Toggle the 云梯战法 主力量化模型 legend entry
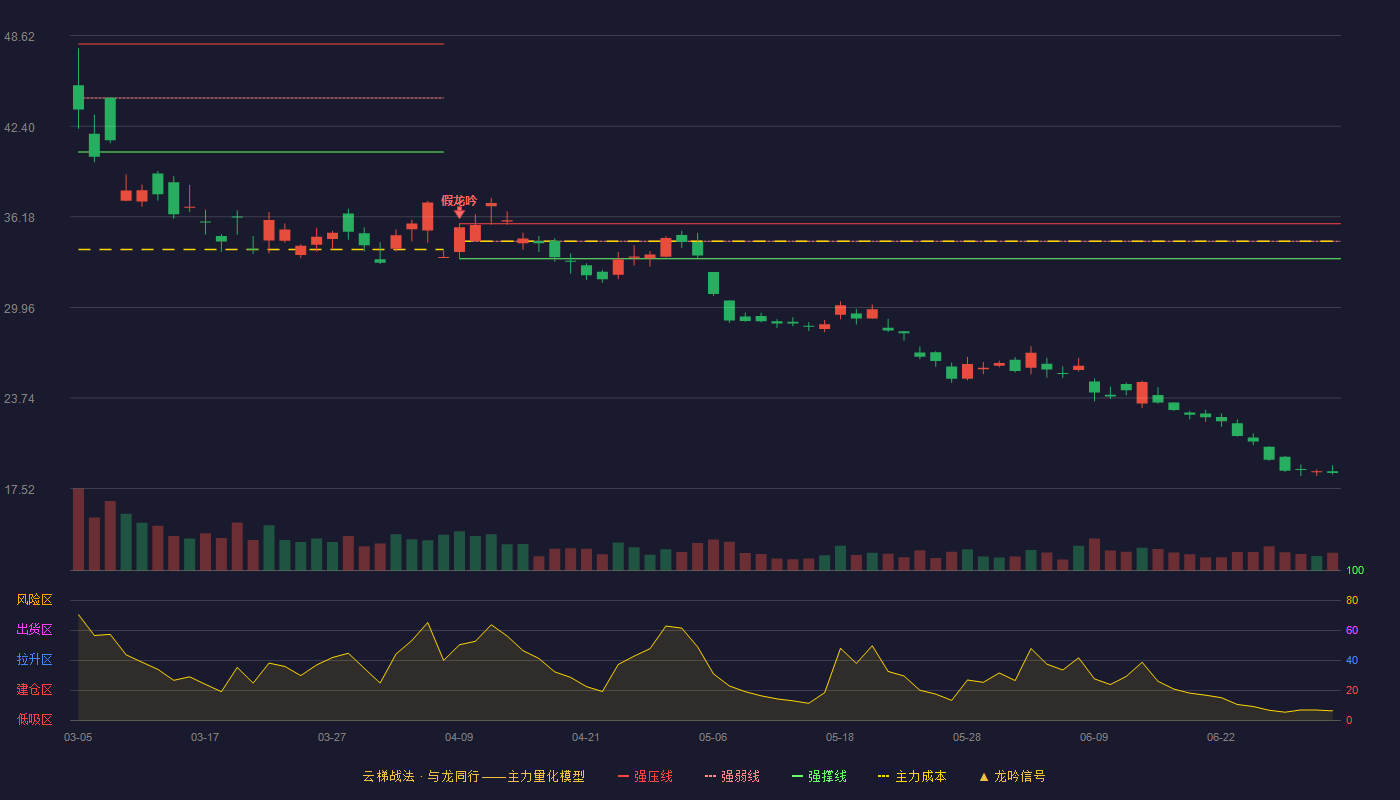Image resolution: width=1400 pixels, height=800 pixels. pos(474,776)
